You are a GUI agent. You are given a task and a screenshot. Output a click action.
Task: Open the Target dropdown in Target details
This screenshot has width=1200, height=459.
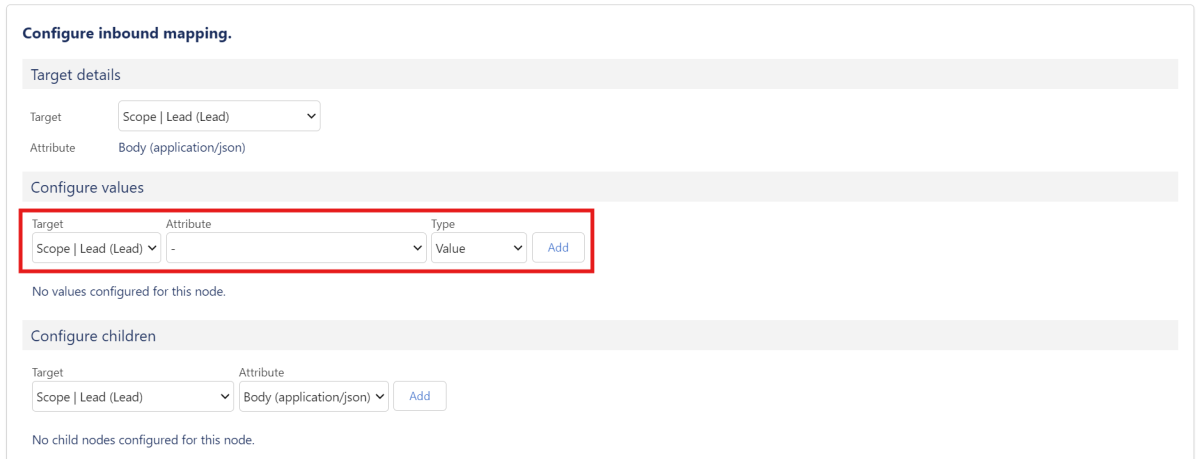[x=219, y=117]
